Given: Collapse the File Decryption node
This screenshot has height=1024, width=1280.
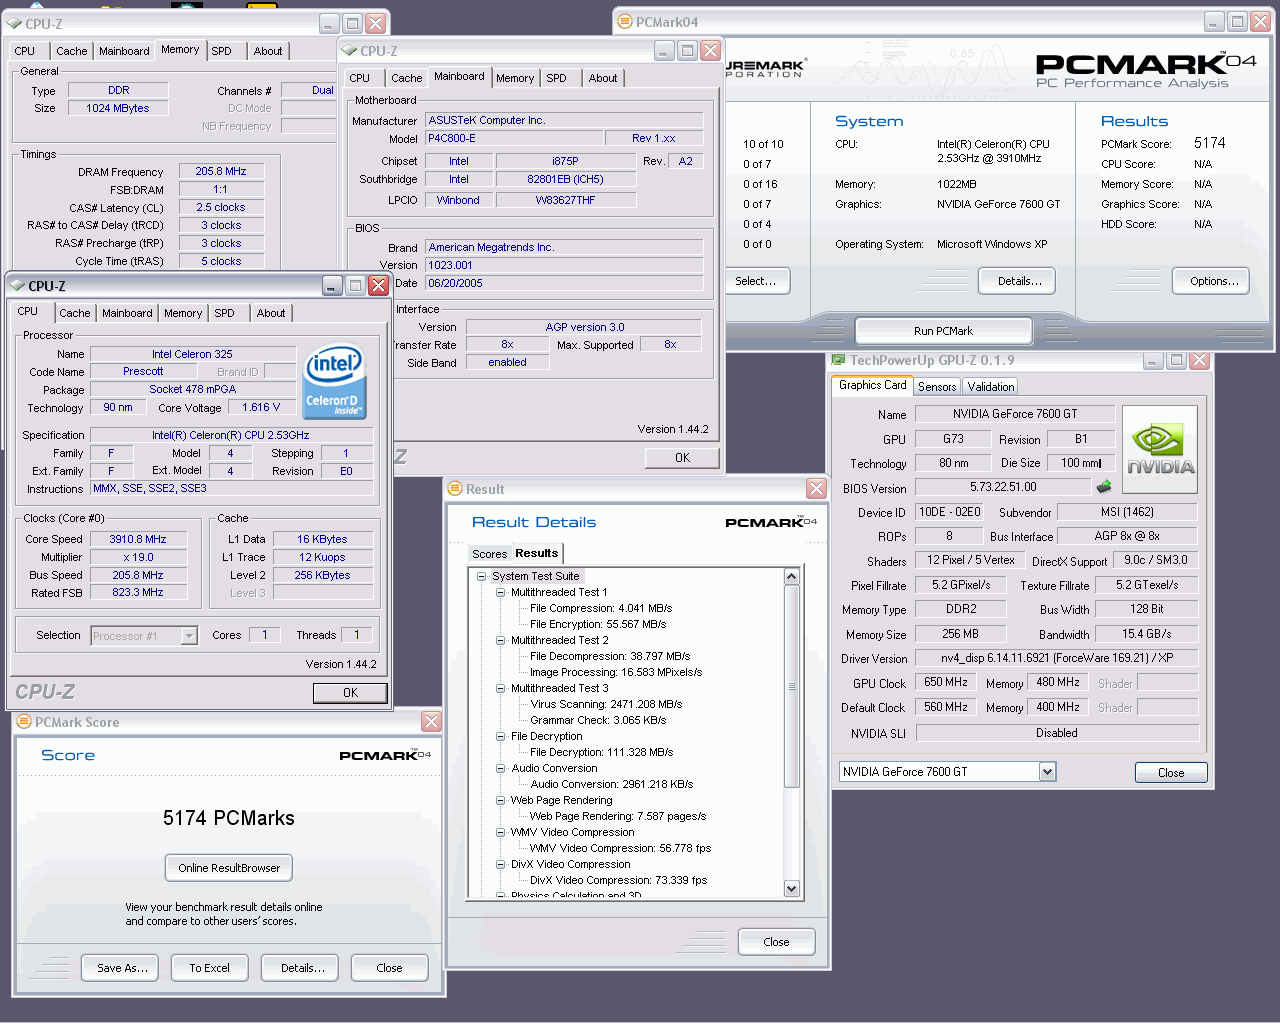Looking at the screenshot, I should [x=501, y=736].
